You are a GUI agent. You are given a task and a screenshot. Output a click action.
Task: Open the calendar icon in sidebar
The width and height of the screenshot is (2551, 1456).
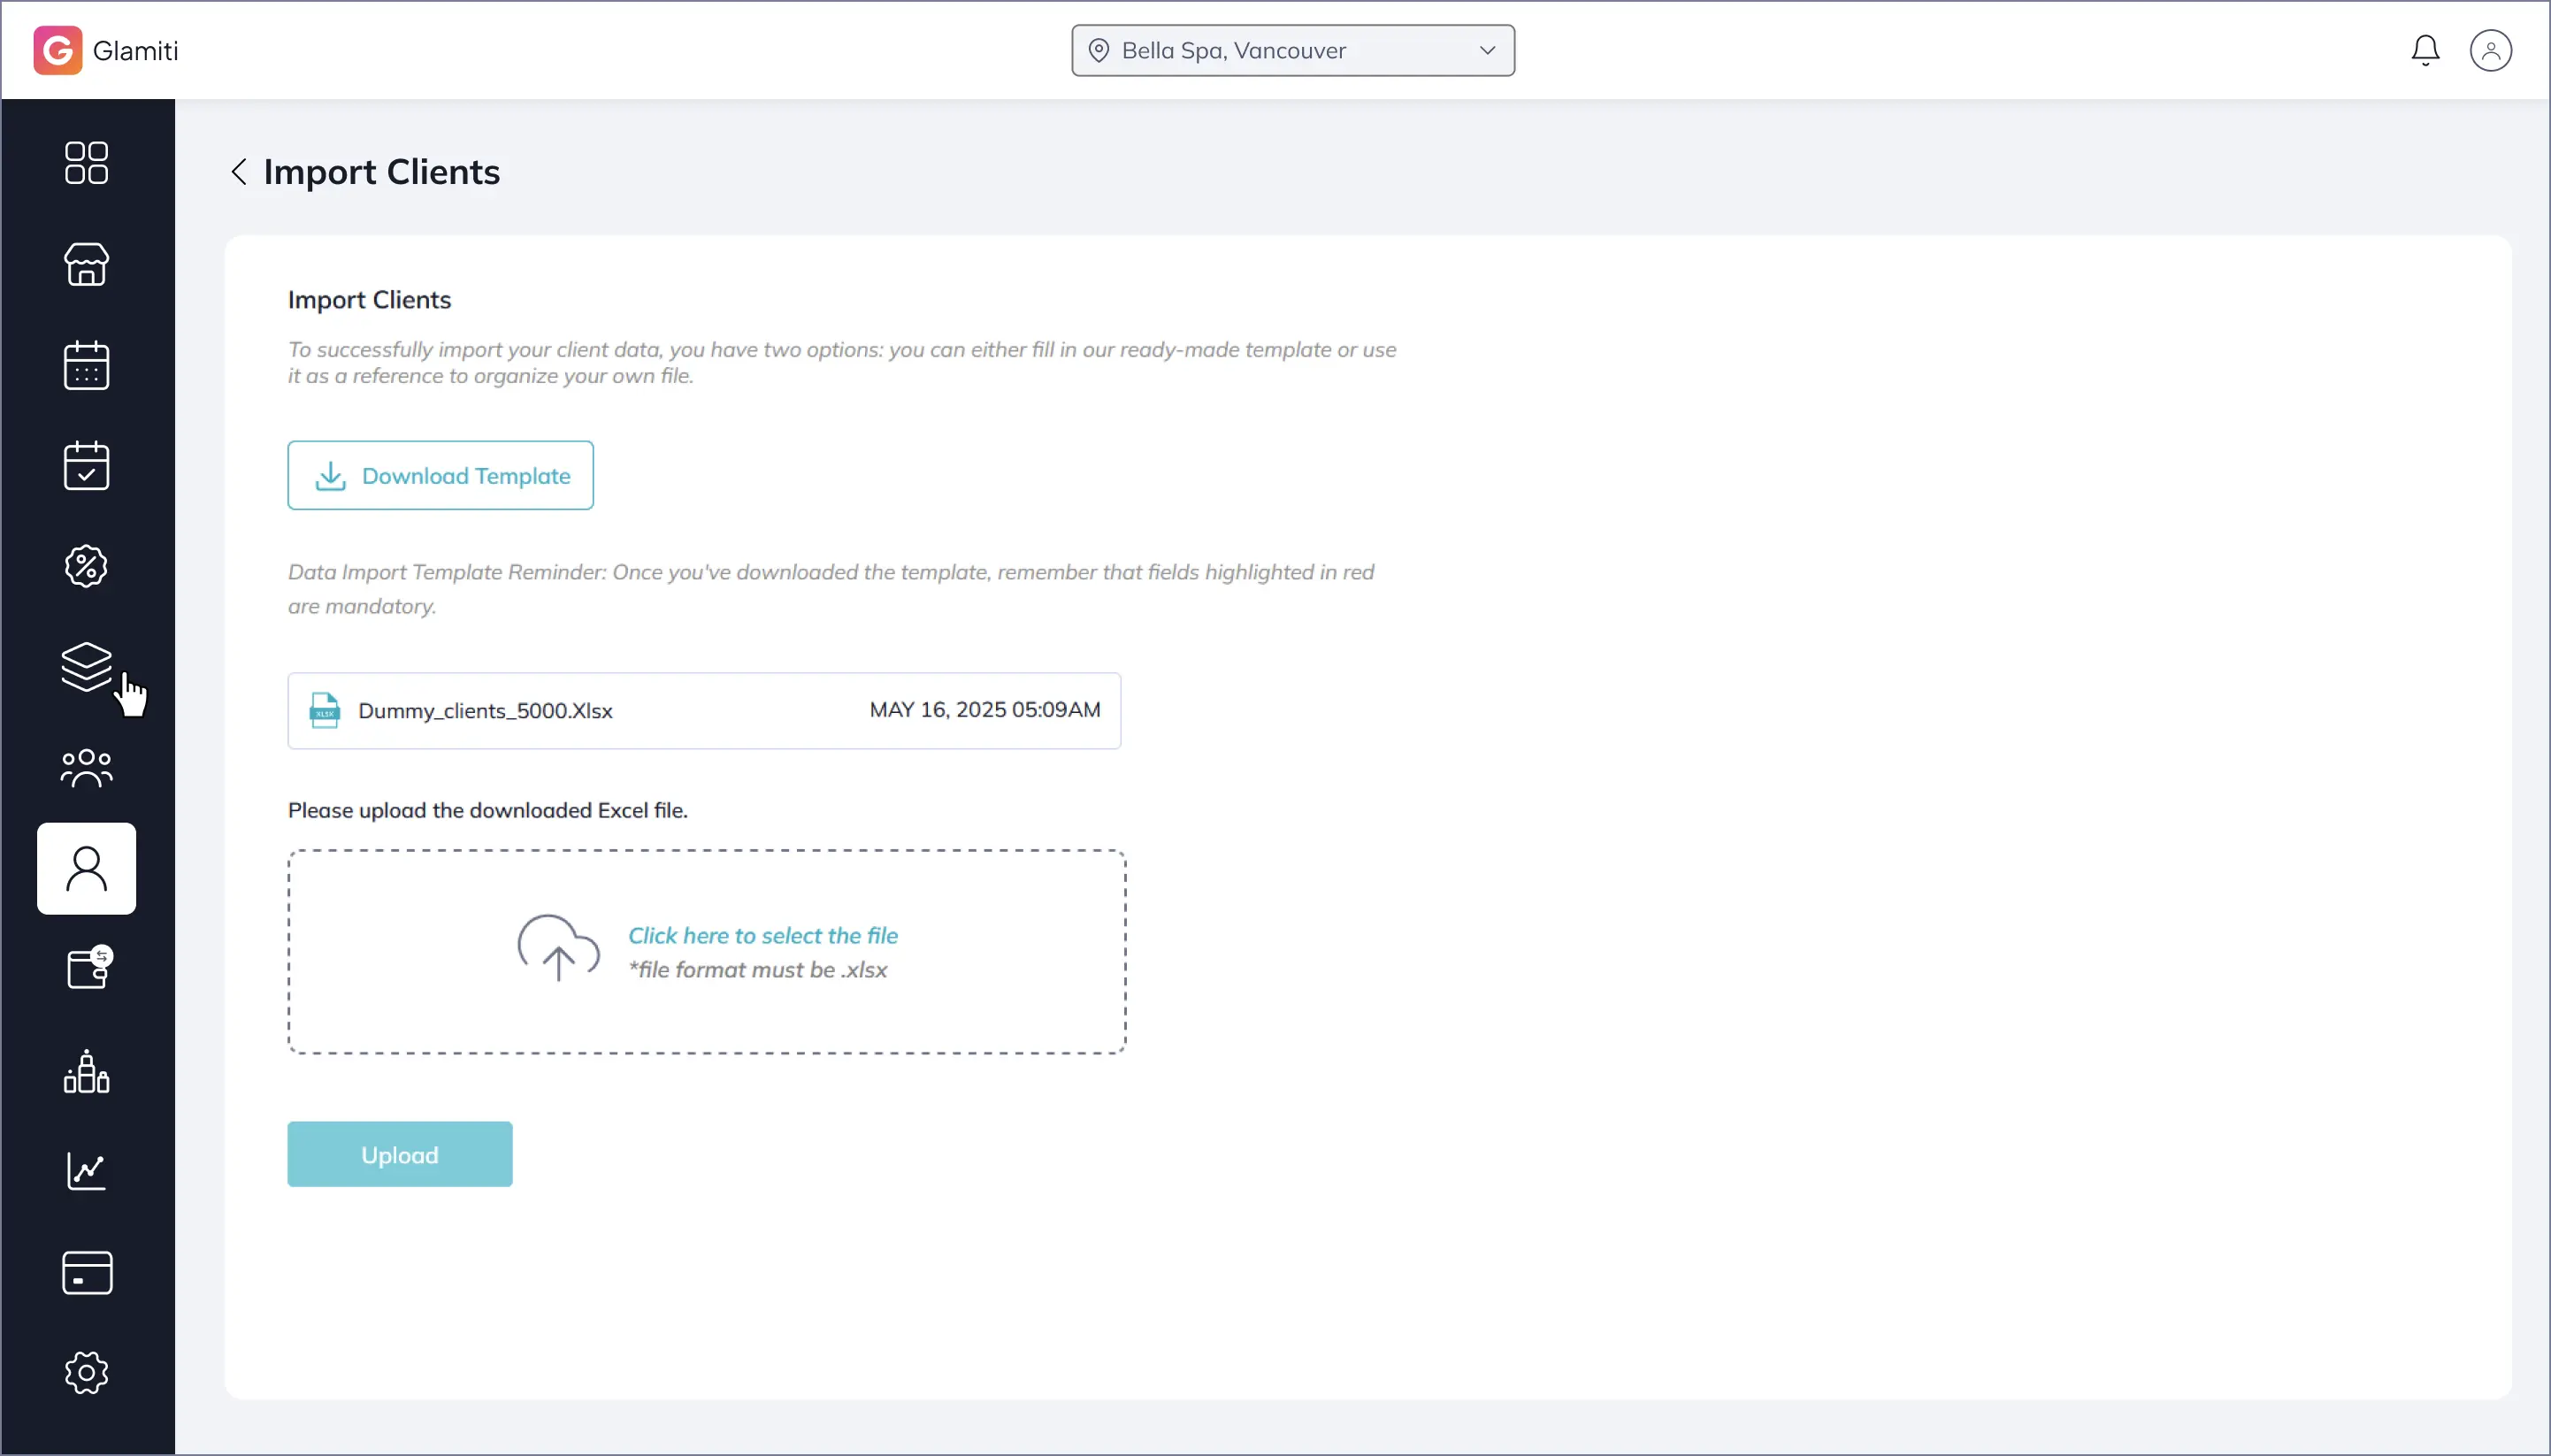point(86,365)
